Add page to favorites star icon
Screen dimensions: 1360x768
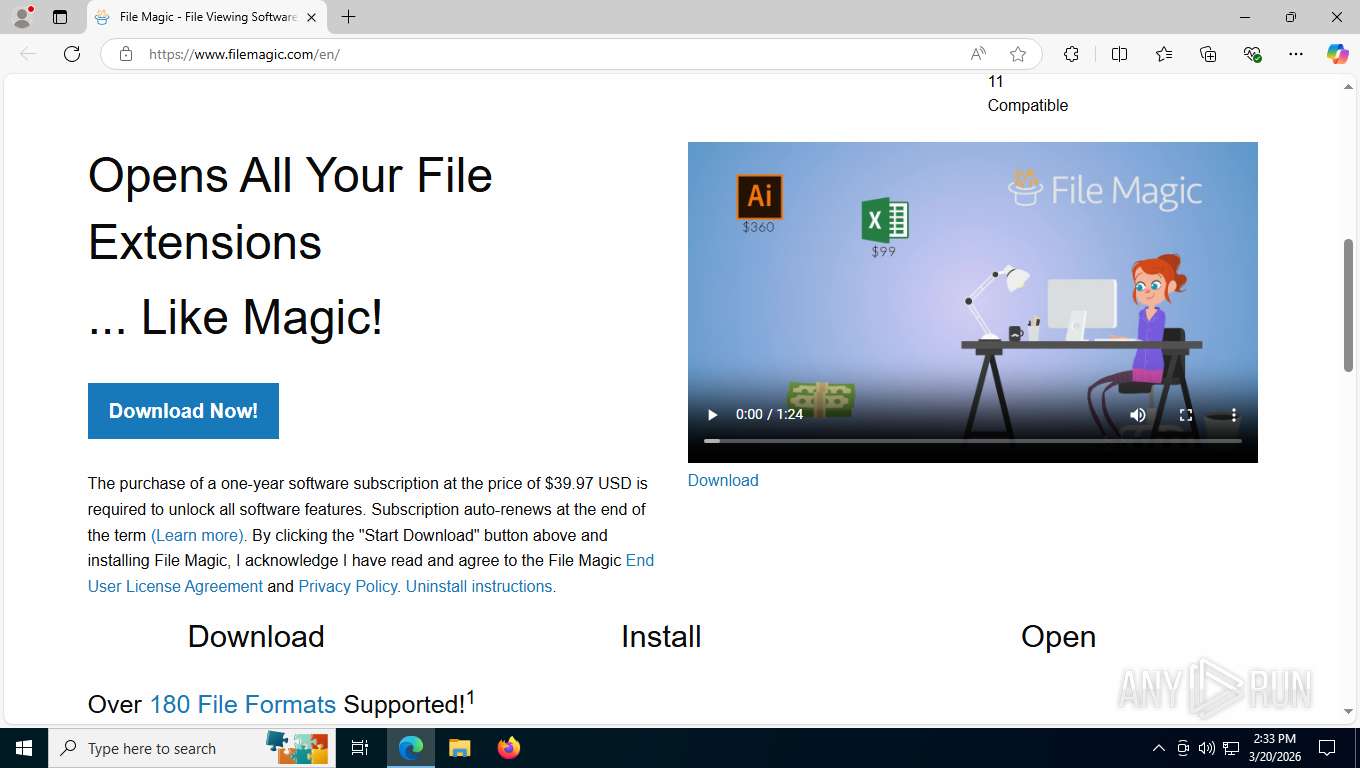(1018, 54)
